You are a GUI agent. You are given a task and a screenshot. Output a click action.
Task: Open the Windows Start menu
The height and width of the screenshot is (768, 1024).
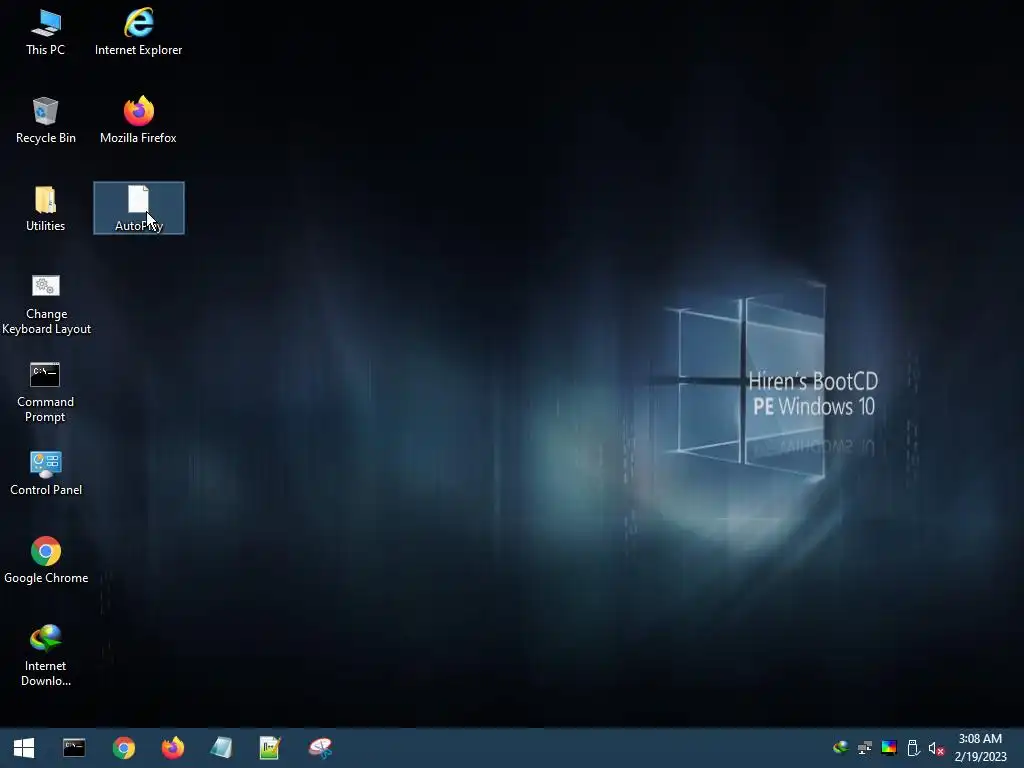[x=24, y=748]
